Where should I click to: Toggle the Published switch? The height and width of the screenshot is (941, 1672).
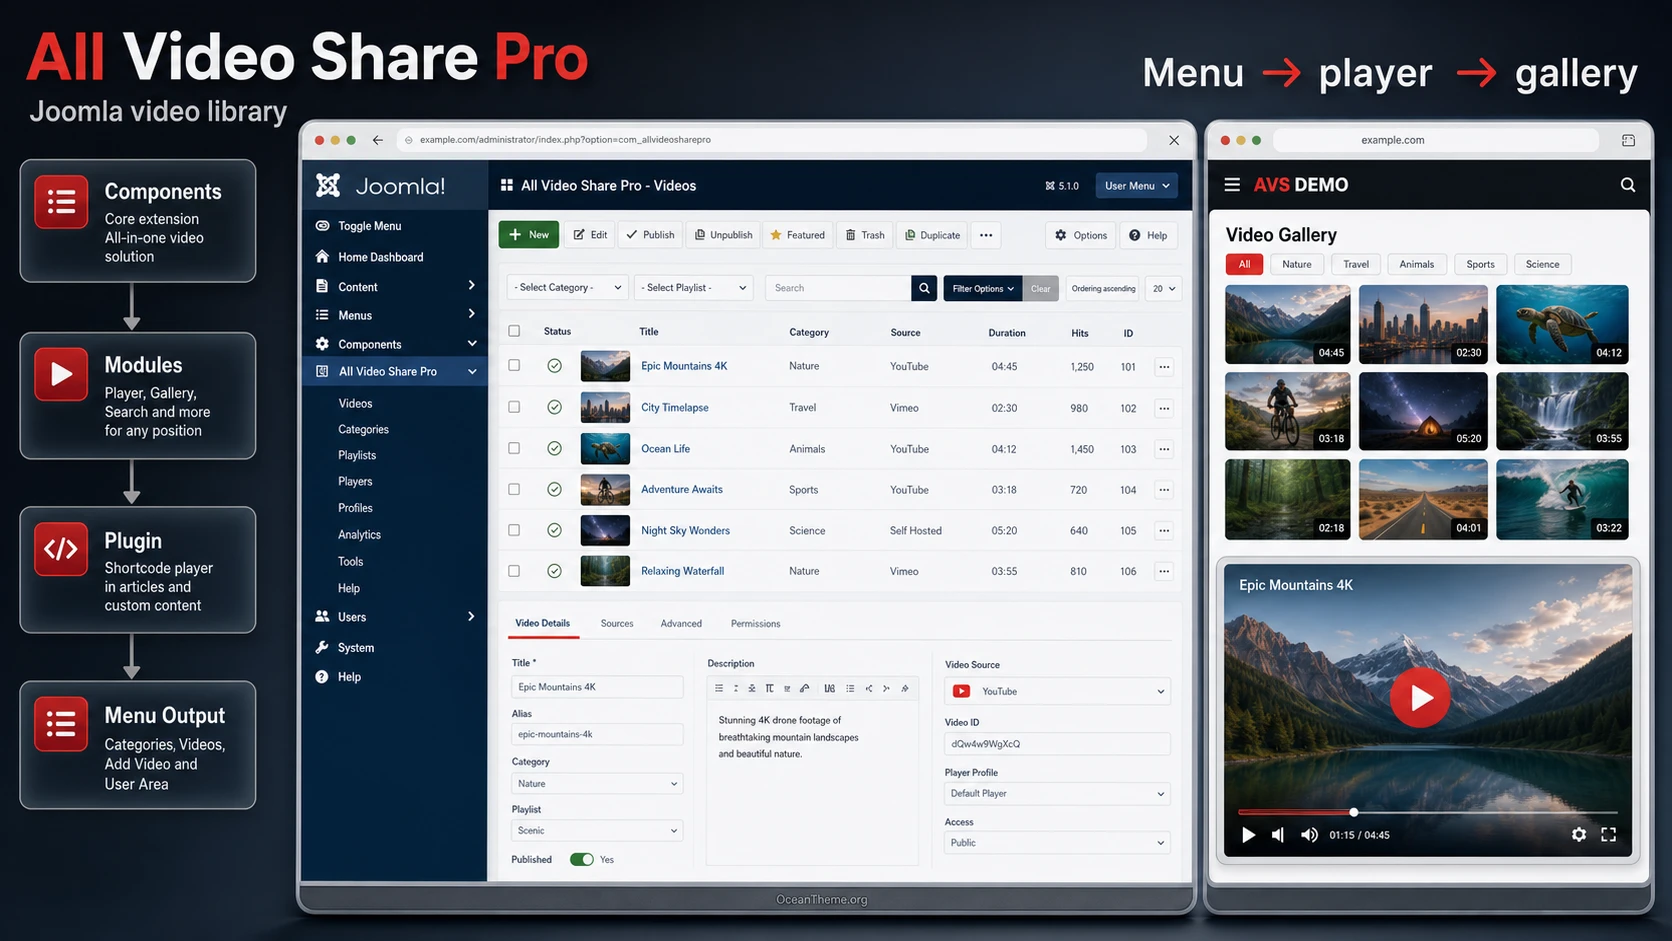582,860
